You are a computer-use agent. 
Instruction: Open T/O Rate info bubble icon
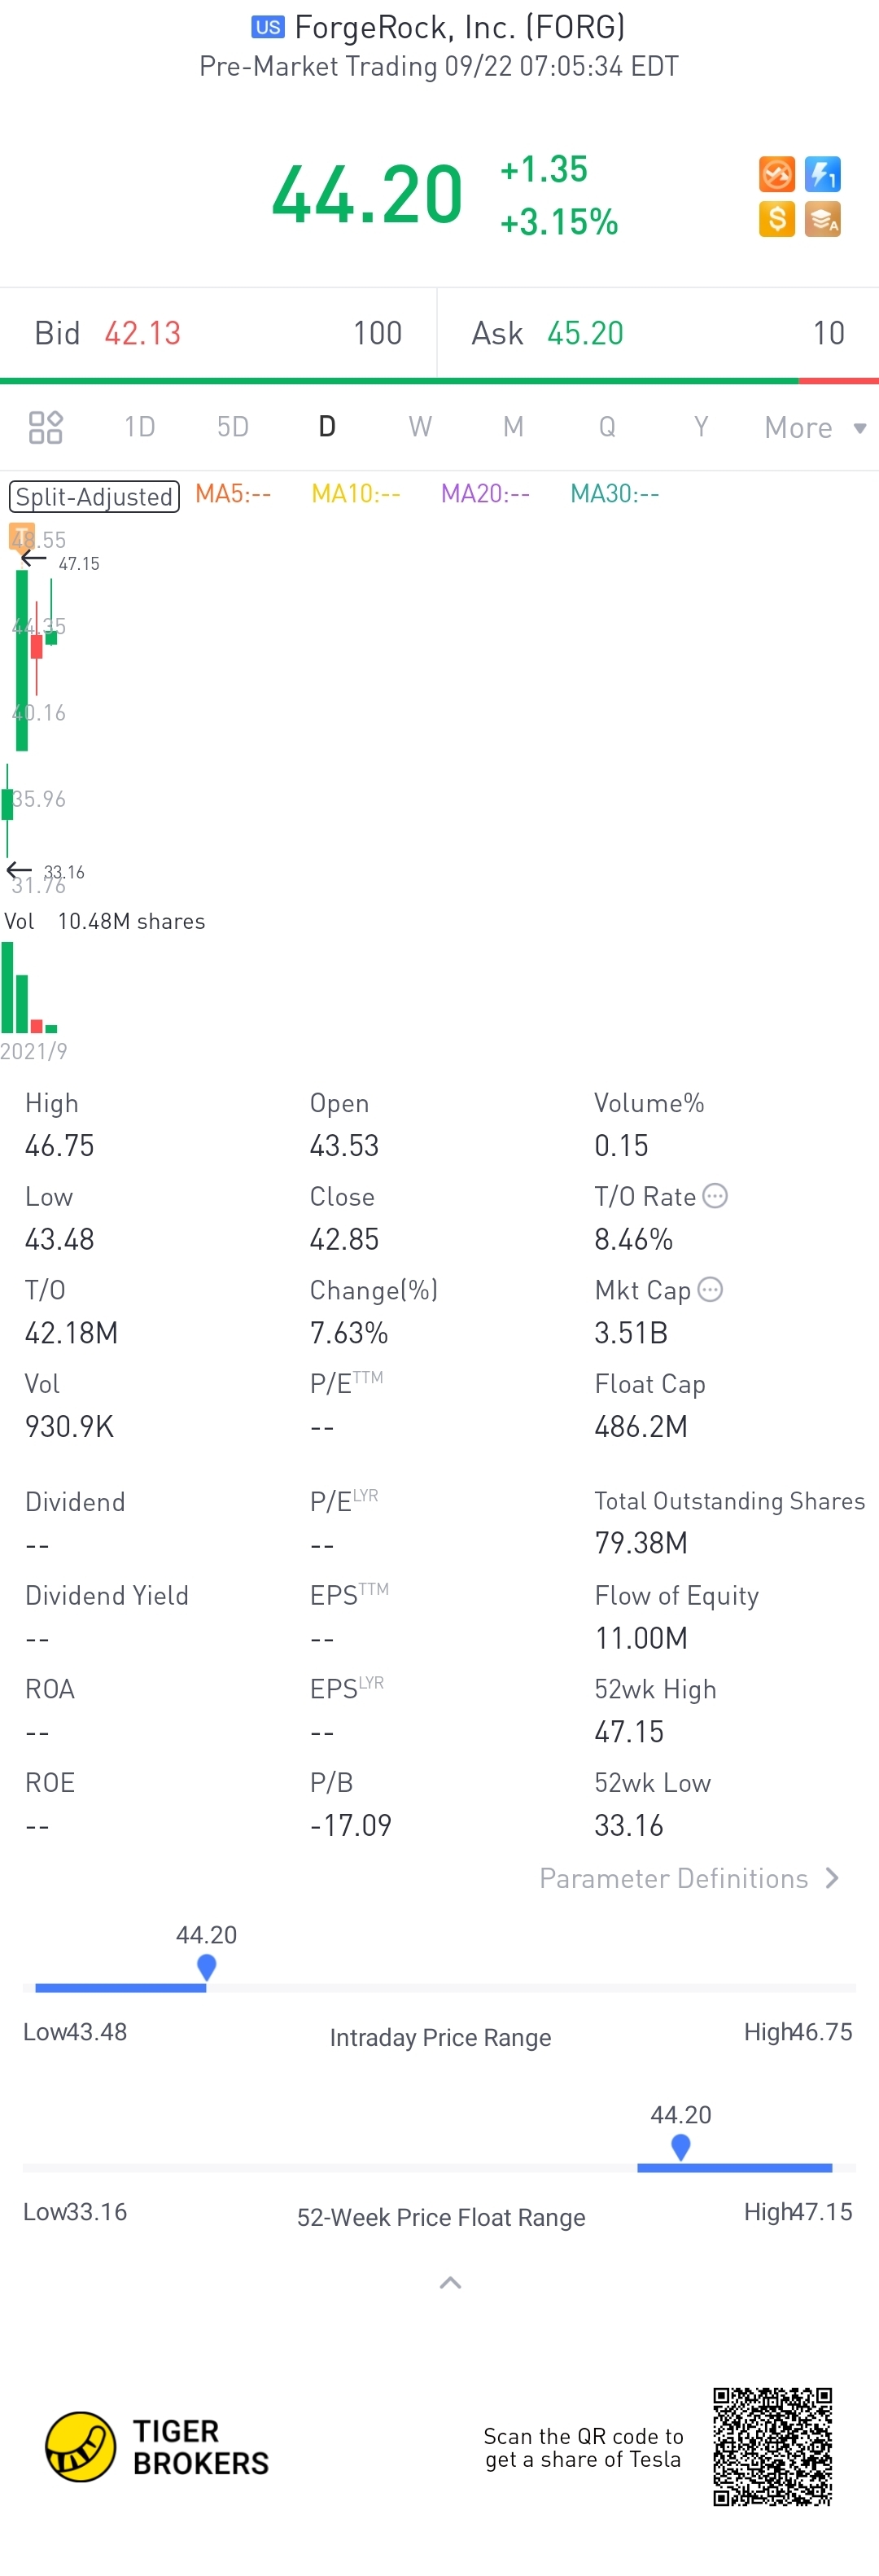click(715, 1196)
